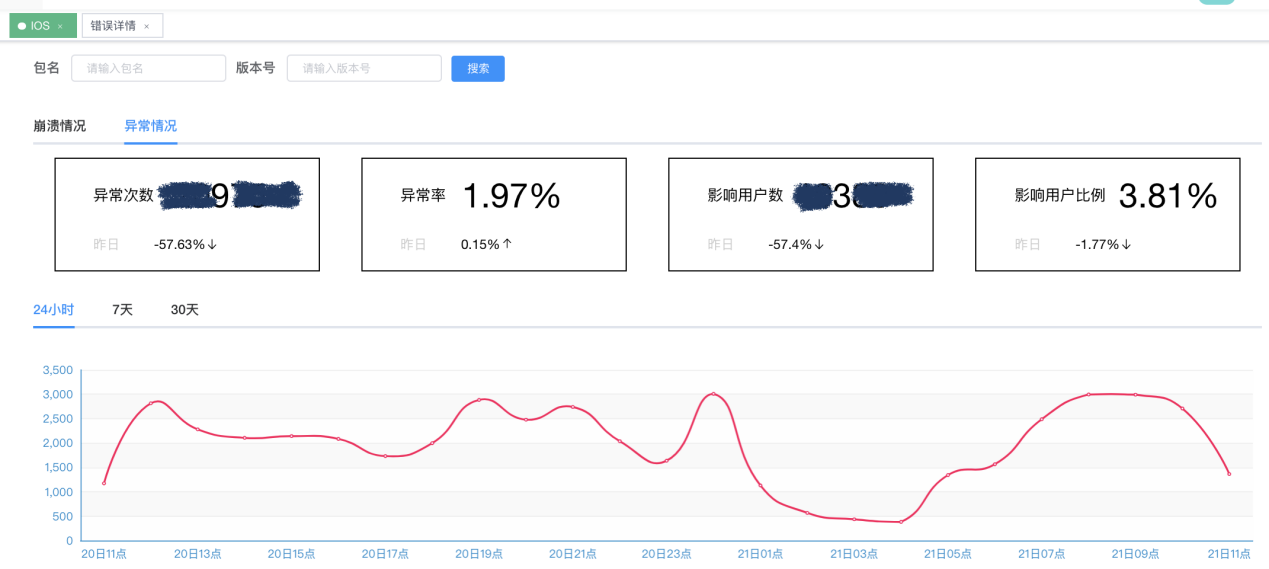The height and width of the screenshot is (569, 1269).
Task: Click the 2,500 y-axis label
Action: point(57,419)
